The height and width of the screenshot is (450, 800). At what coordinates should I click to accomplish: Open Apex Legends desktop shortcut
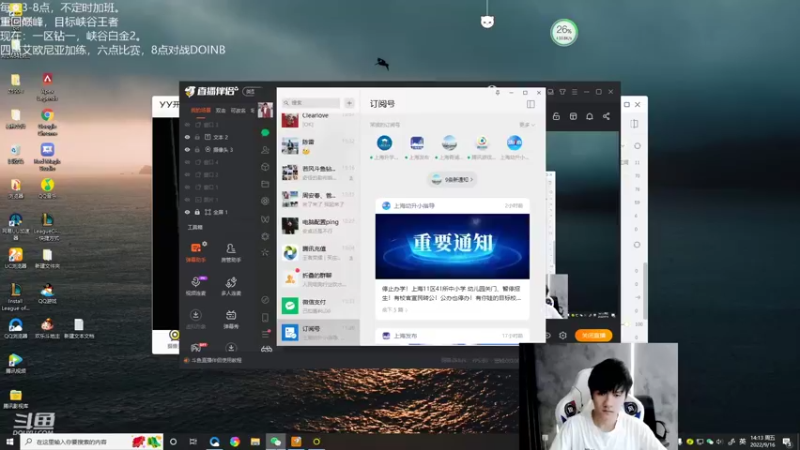point(47,86)
